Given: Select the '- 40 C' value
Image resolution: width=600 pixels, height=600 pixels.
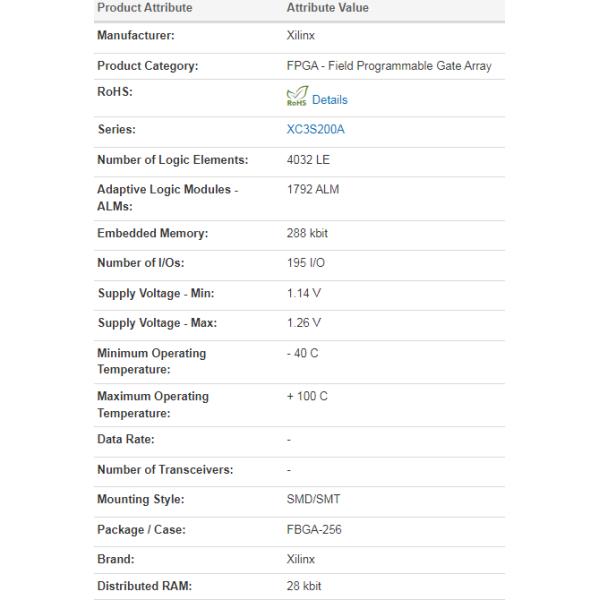Looking at the screenshot, I should tap(302, 353).
